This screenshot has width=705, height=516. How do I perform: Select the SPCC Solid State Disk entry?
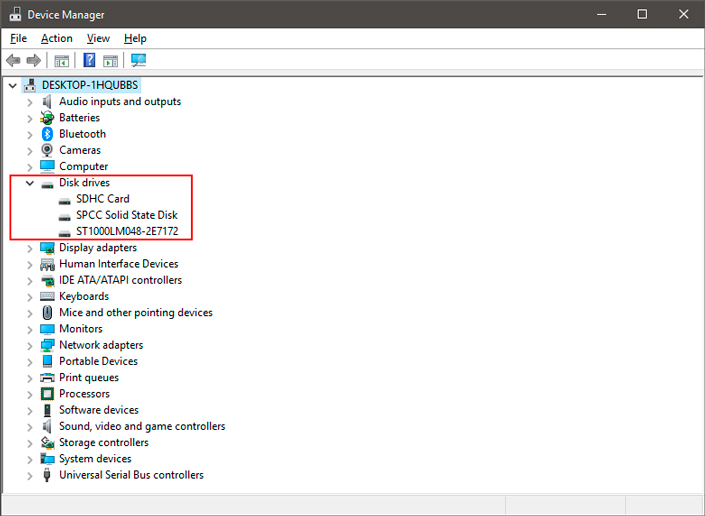[127, 215]
